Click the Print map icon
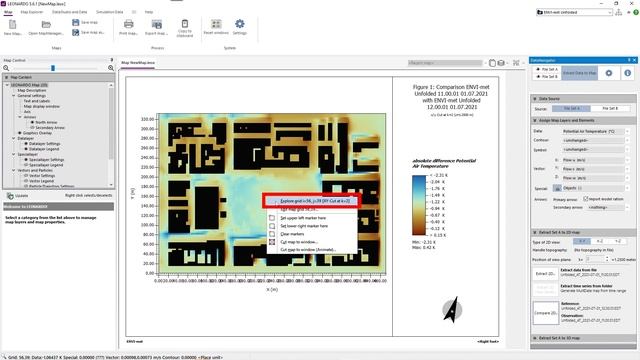Viewport: 640px width, 360px height. pos(129,24)
